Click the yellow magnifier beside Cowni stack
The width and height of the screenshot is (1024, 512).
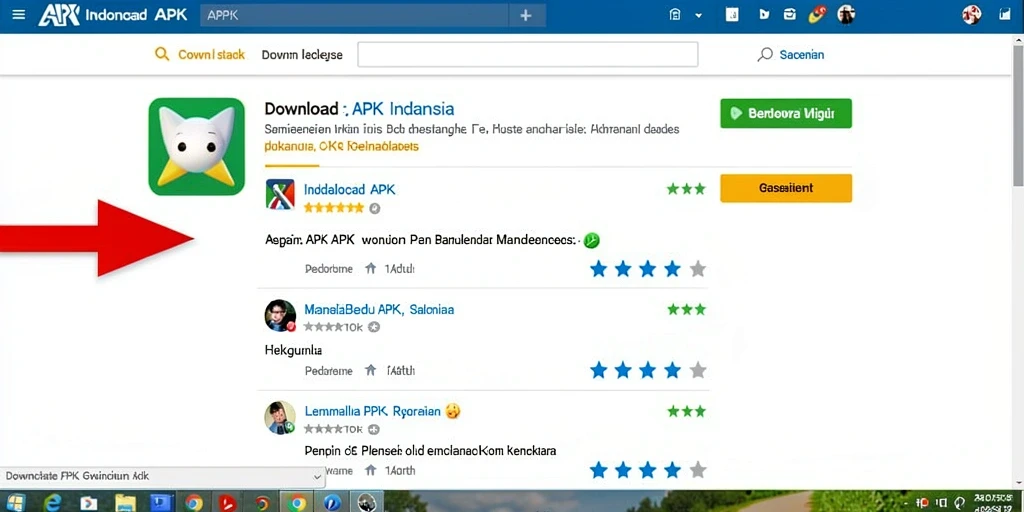(162, 54)
